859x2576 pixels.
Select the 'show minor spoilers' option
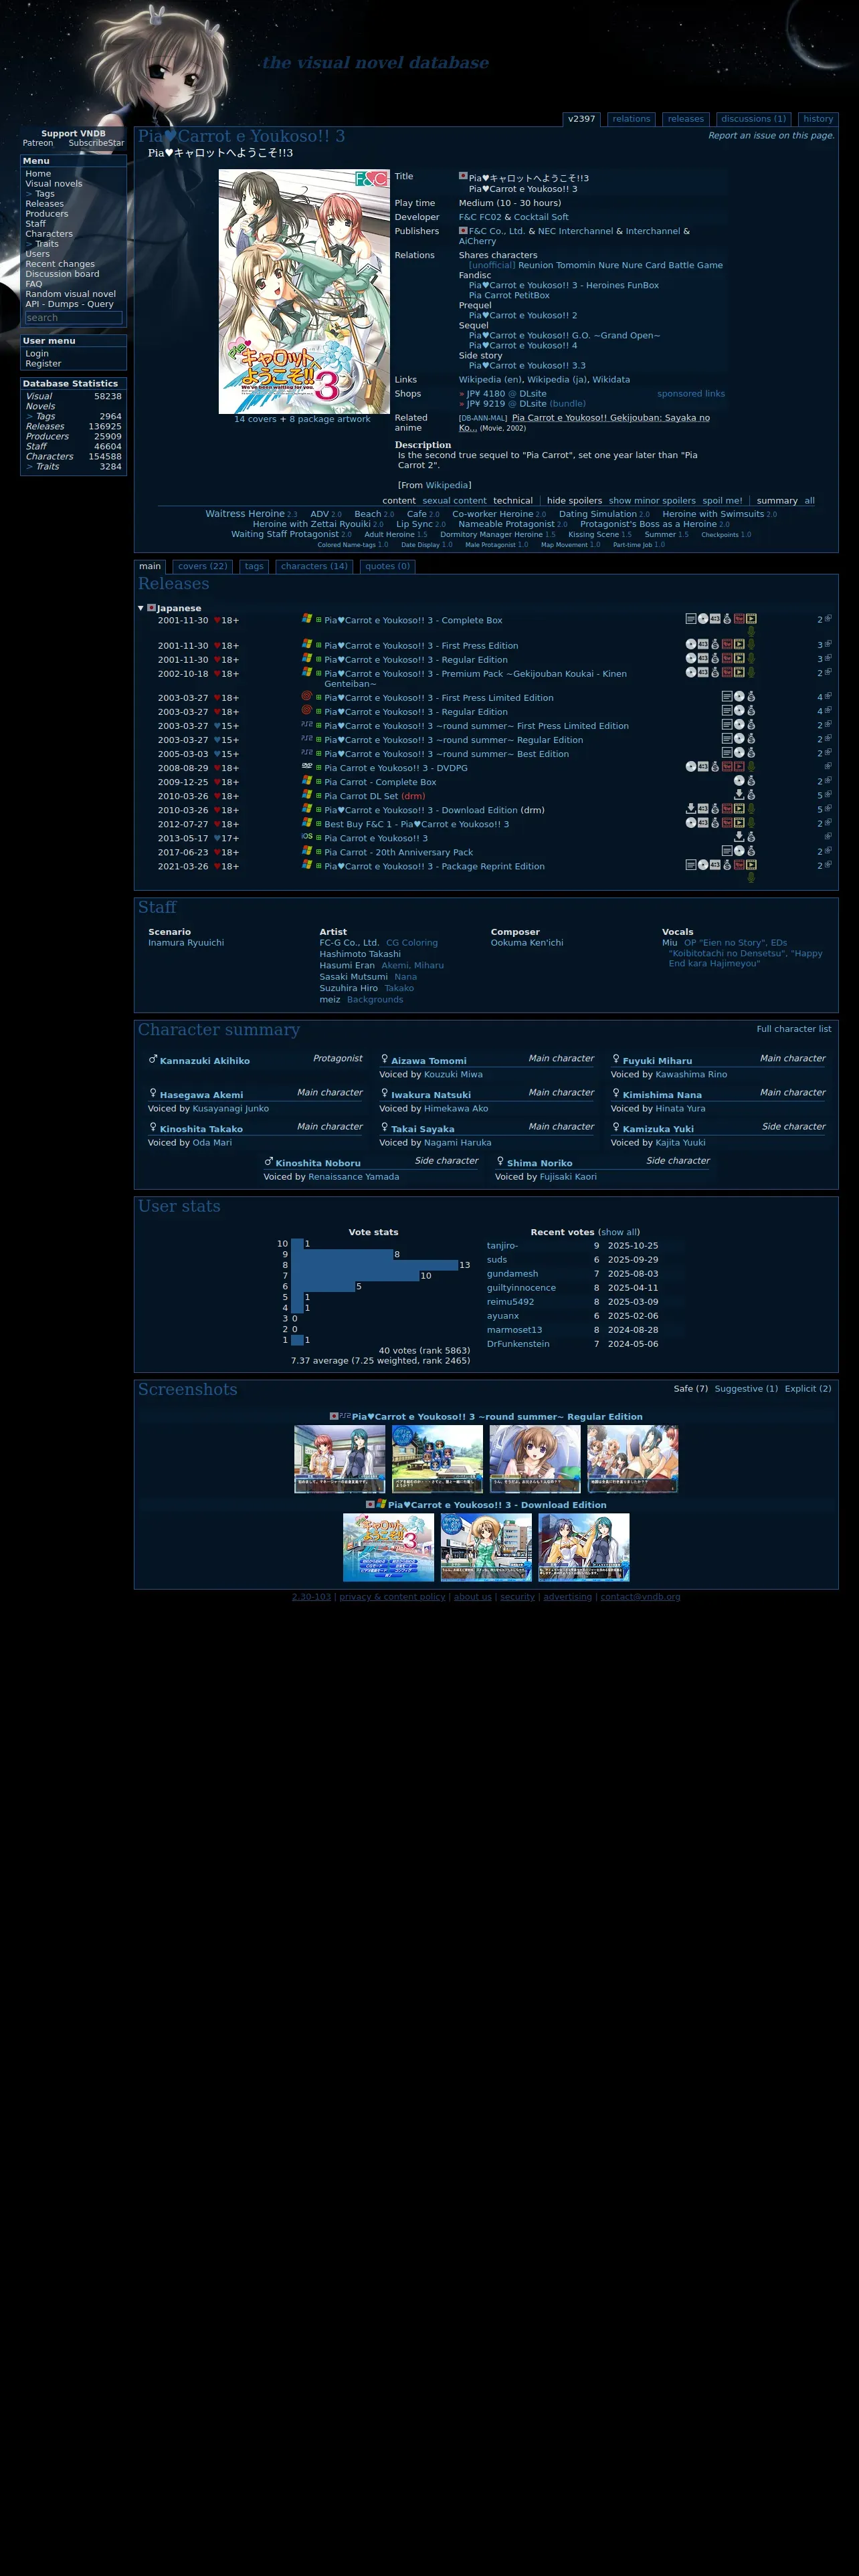[652, 501]
